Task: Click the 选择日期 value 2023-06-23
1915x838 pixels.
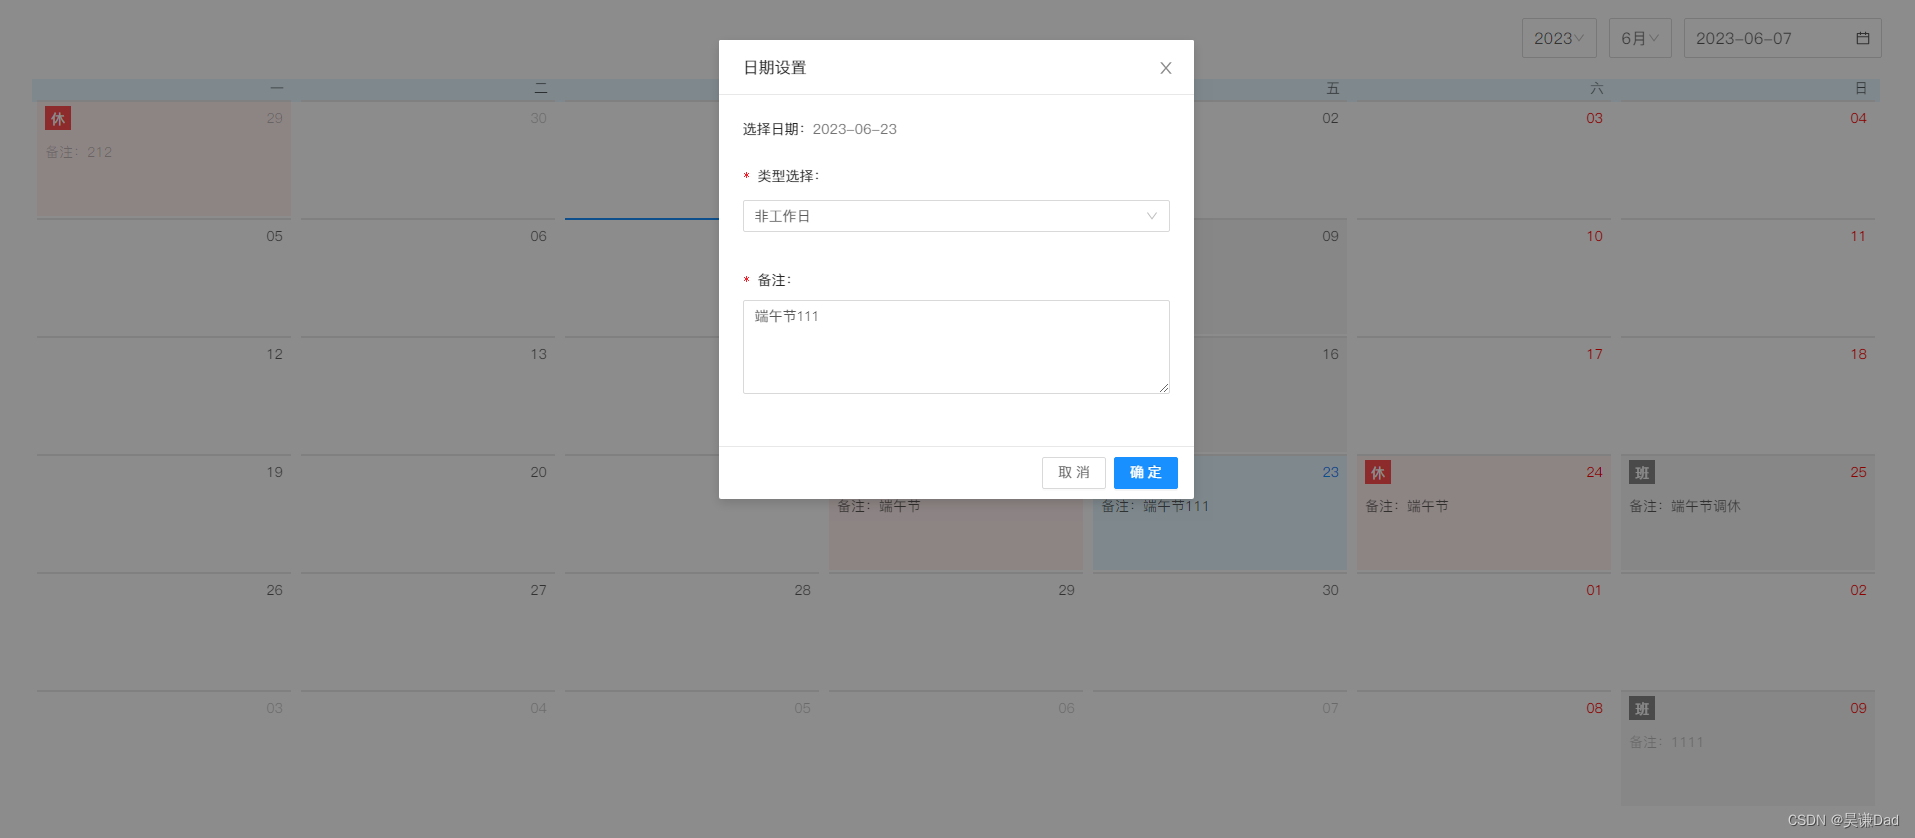Action: pyautogui.click(x=855, y=129)
